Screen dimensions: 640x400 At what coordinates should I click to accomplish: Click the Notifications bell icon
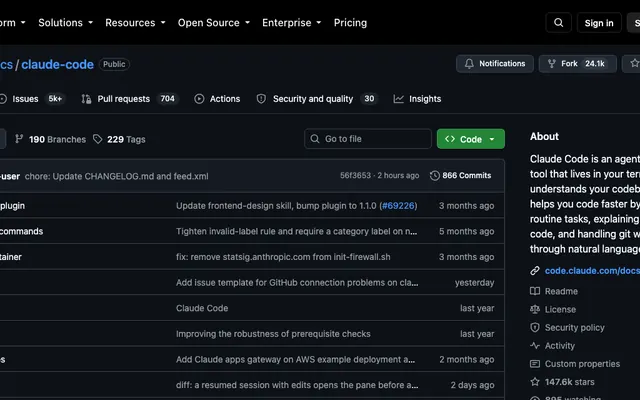click(469, 64)
